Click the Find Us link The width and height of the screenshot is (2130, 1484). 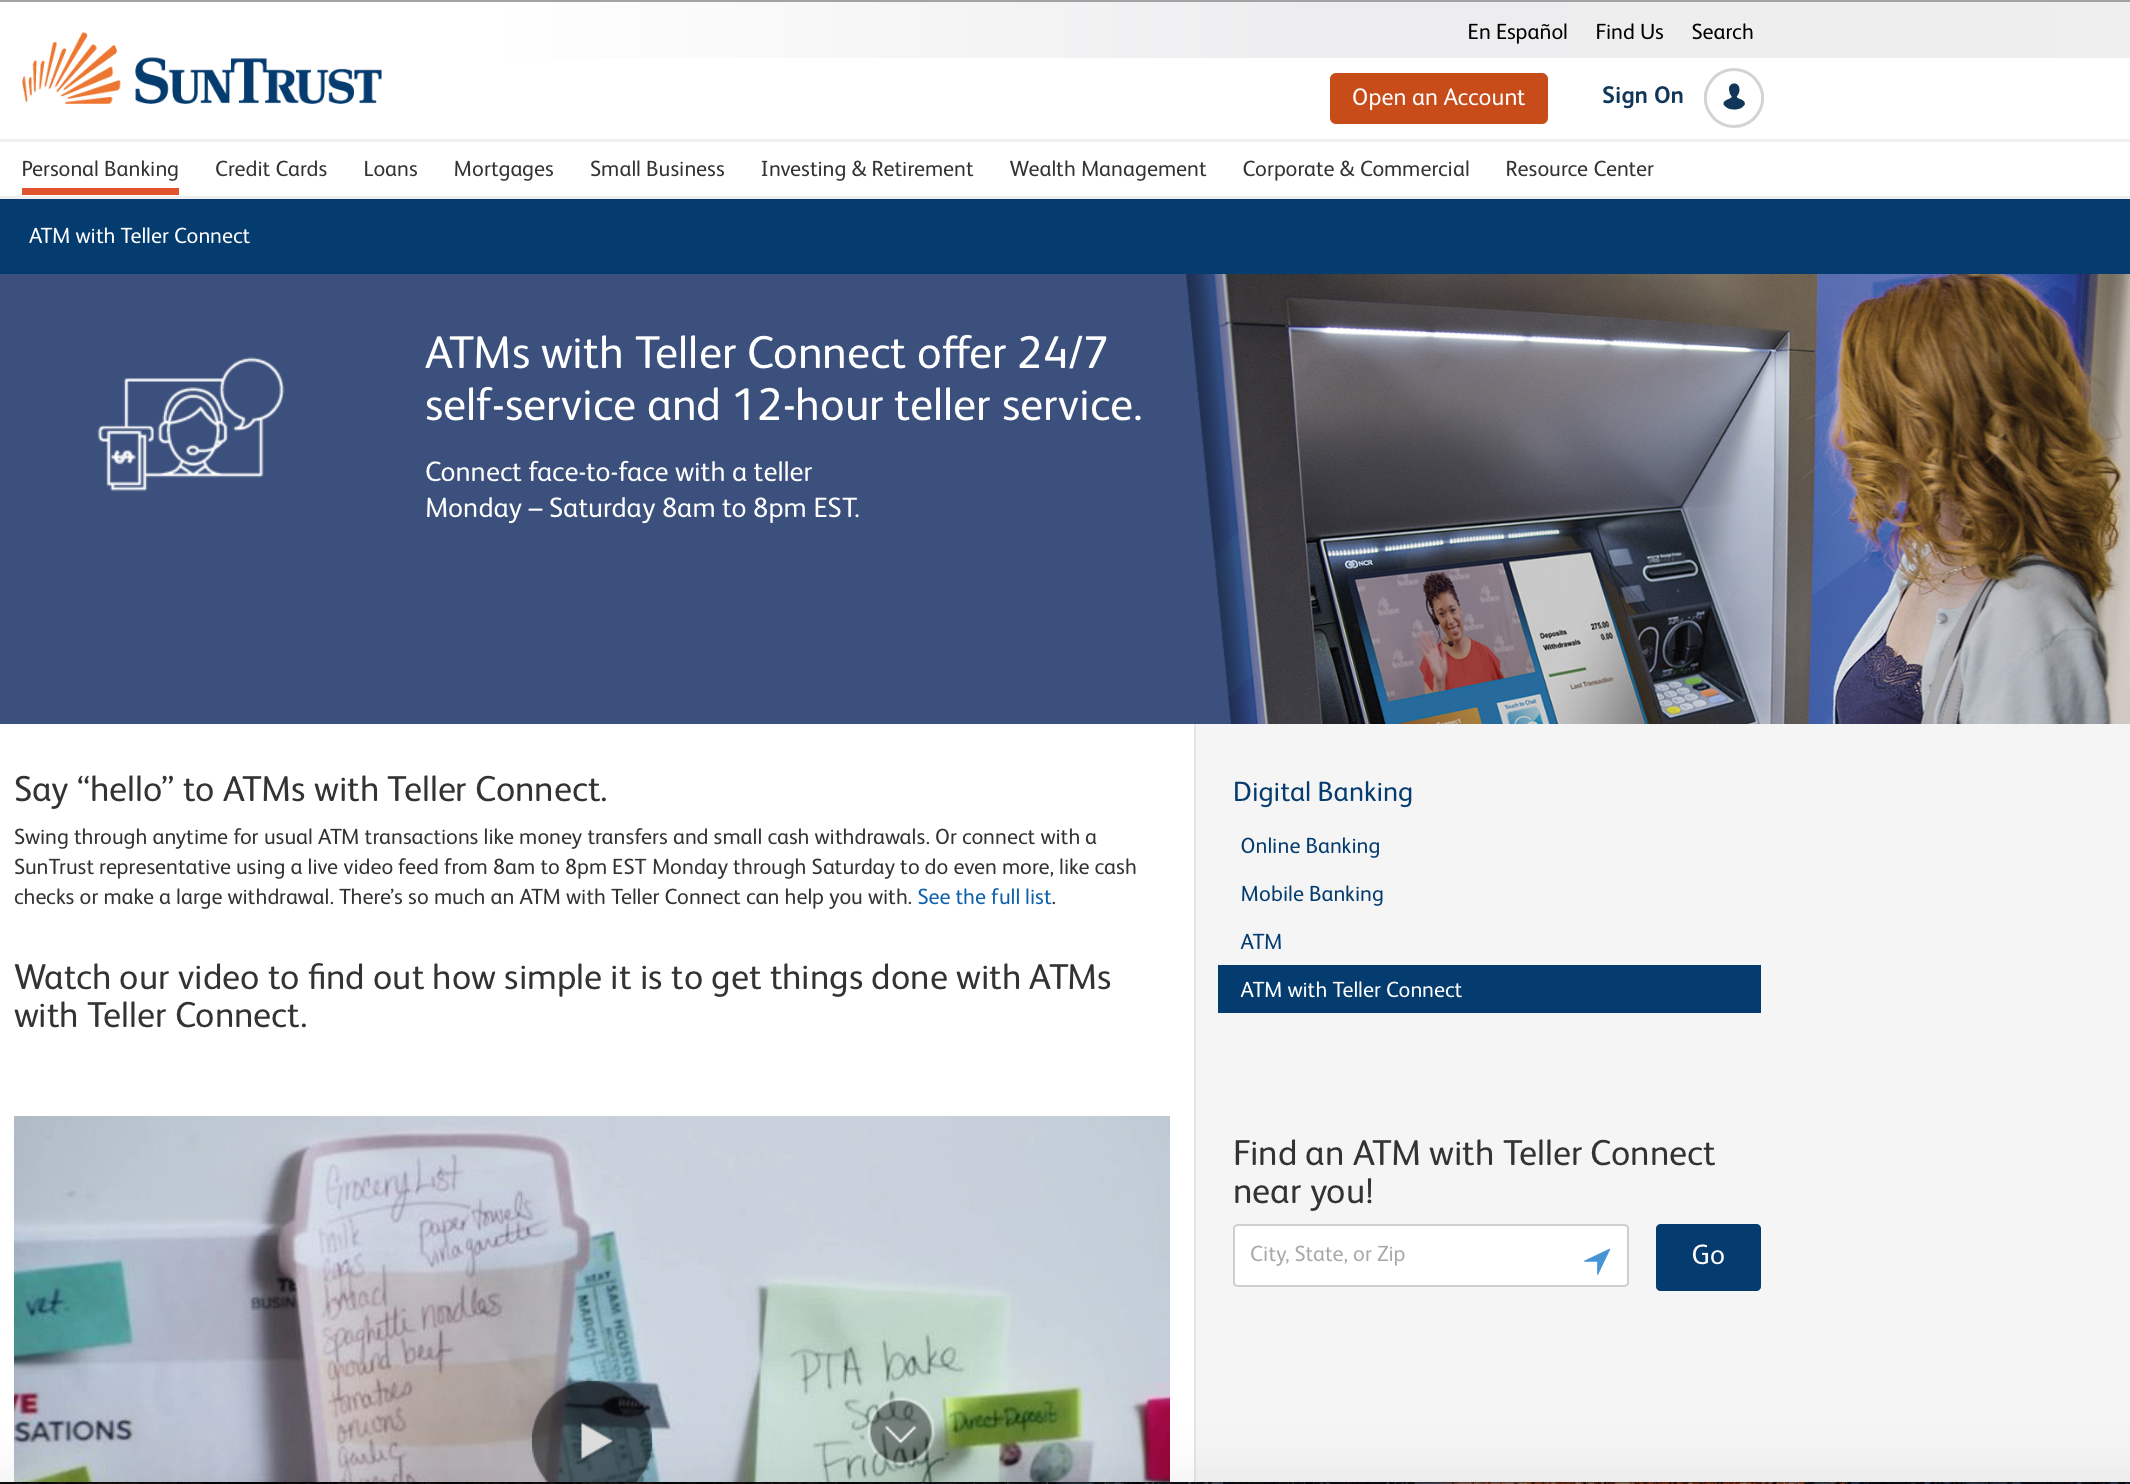pyautogui.click(x=1629, y=32)
